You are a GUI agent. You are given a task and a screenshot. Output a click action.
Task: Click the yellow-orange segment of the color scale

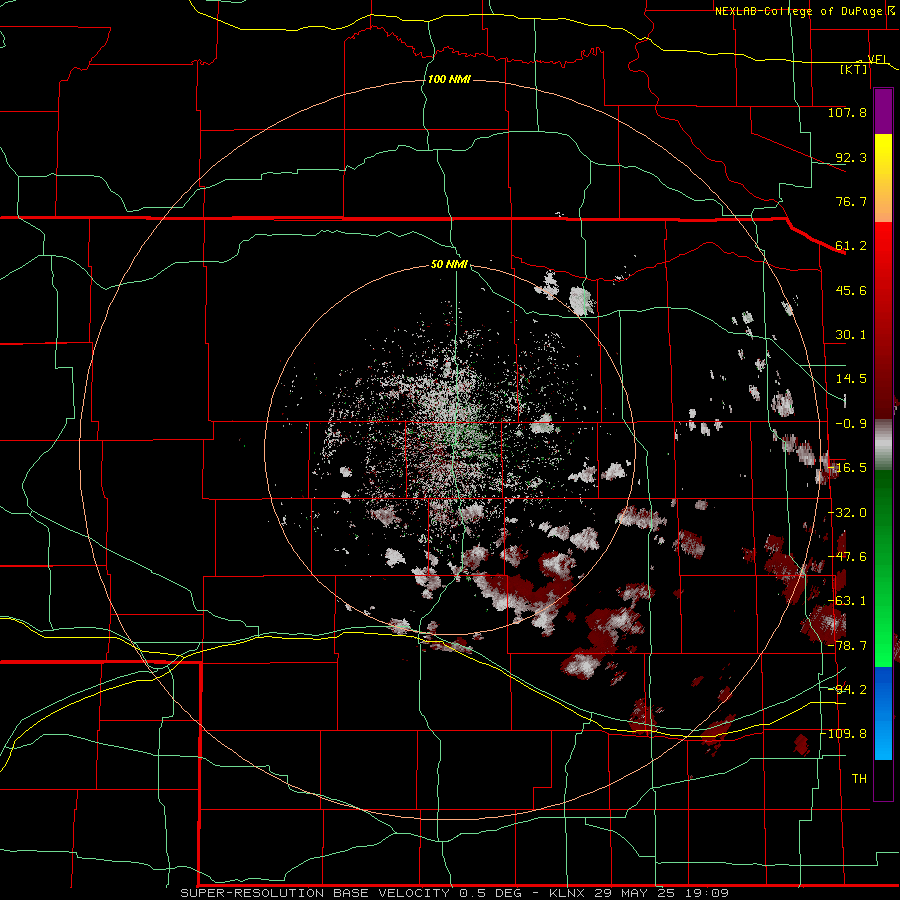click(x=883, y=178)
